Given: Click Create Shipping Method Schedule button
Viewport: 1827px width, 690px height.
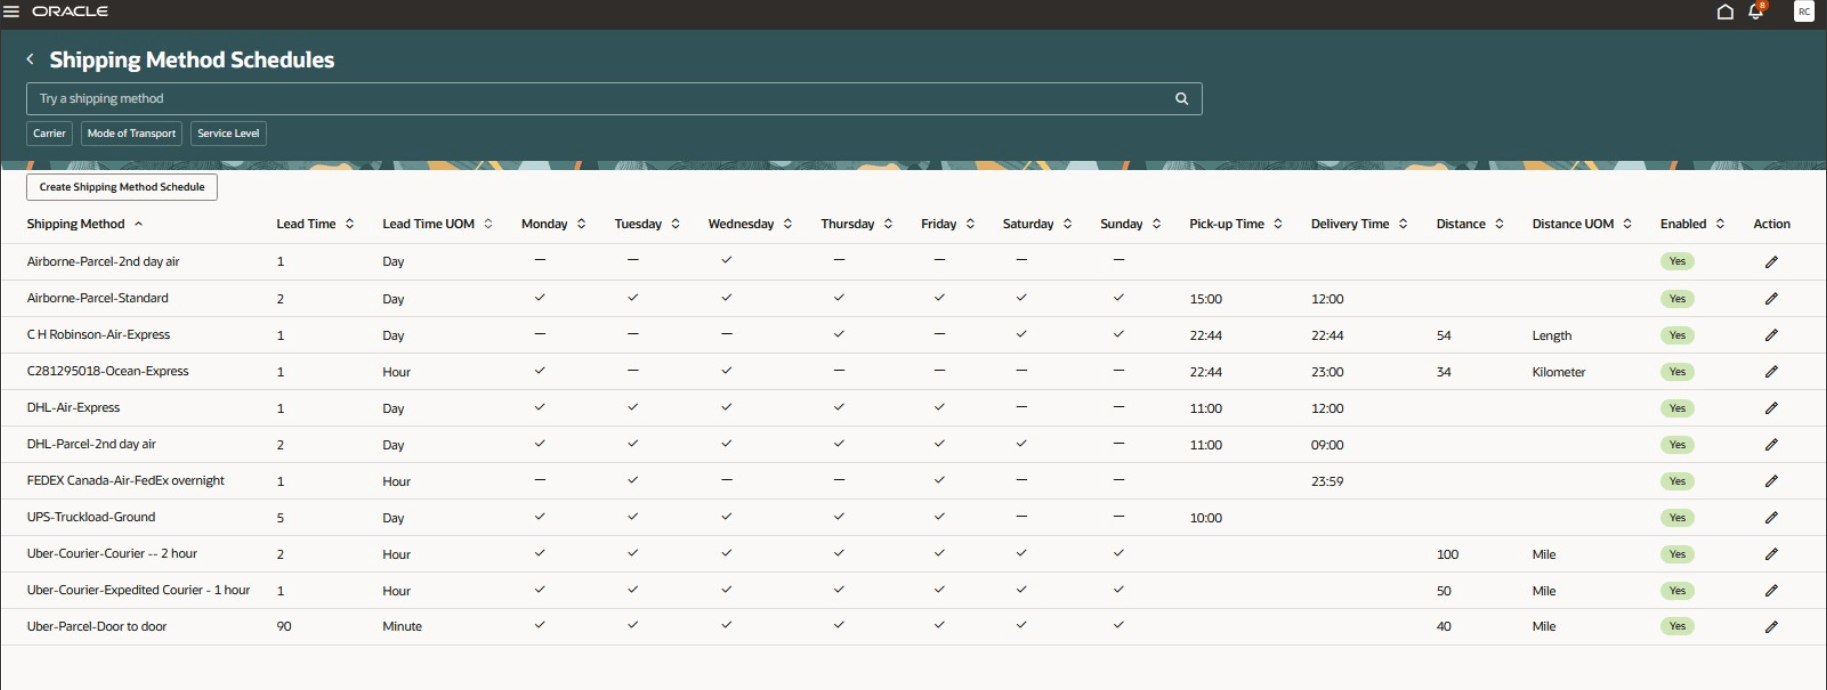Looking at the screenshot, I should click(x=122, y=187).
